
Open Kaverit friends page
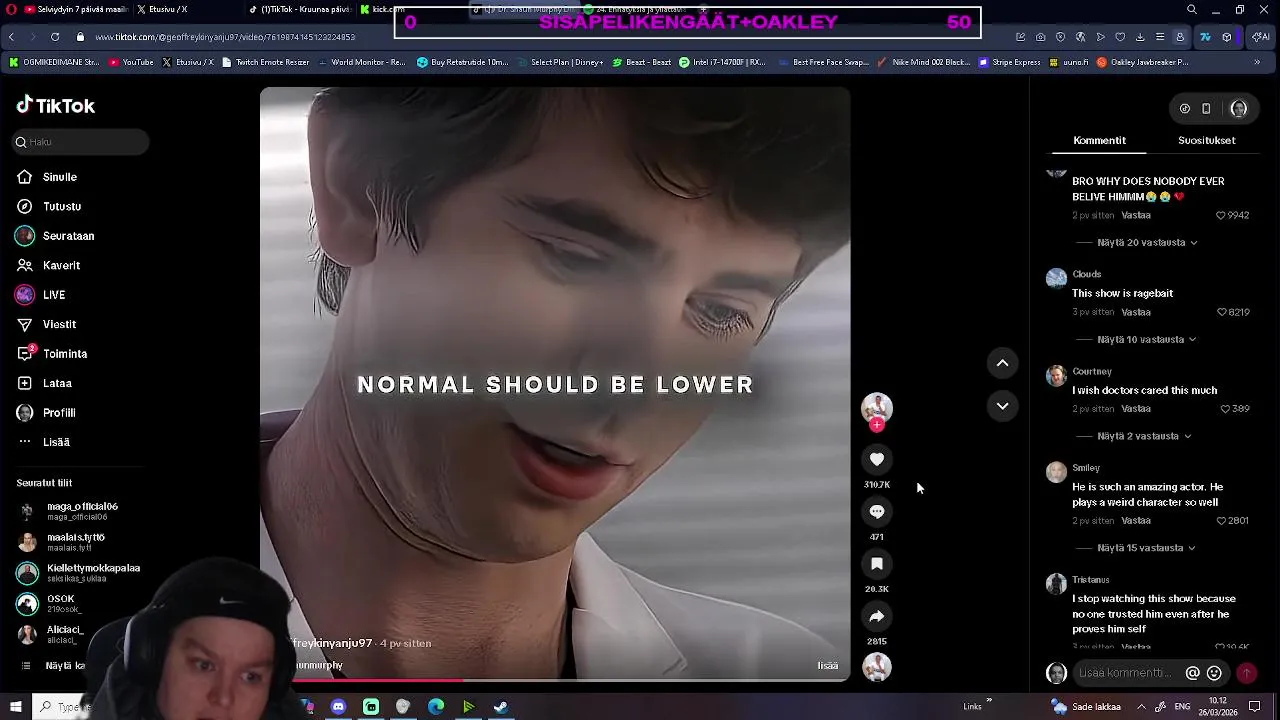pos(49,265)
